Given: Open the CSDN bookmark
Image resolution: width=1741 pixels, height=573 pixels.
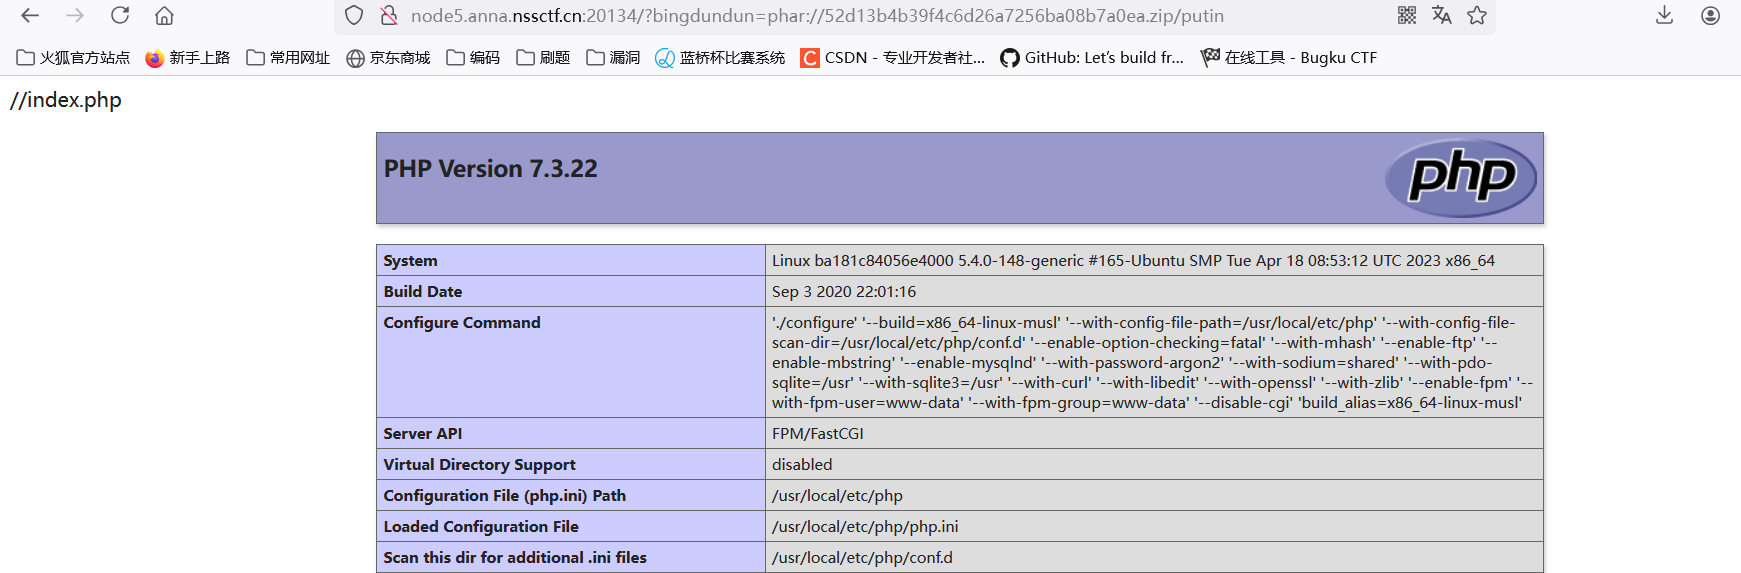Looking at the screenshot, I should click(892, 58).
